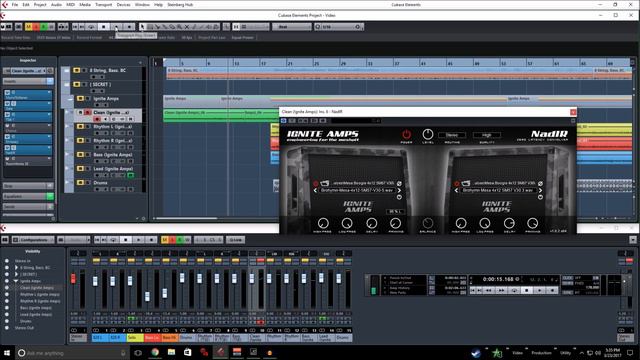Image resolution: width=640 pixels, height=360 pixels.
Task: Click the left cabinet High Pass knob
Action: [x=323, y=223]
